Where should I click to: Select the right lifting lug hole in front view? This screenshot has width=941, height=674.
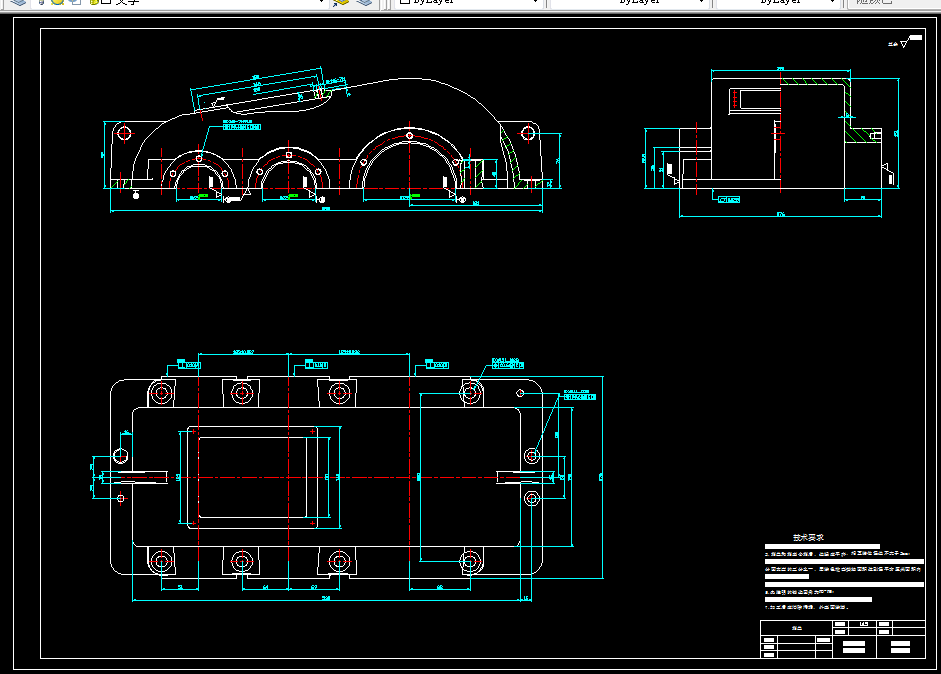528,132
